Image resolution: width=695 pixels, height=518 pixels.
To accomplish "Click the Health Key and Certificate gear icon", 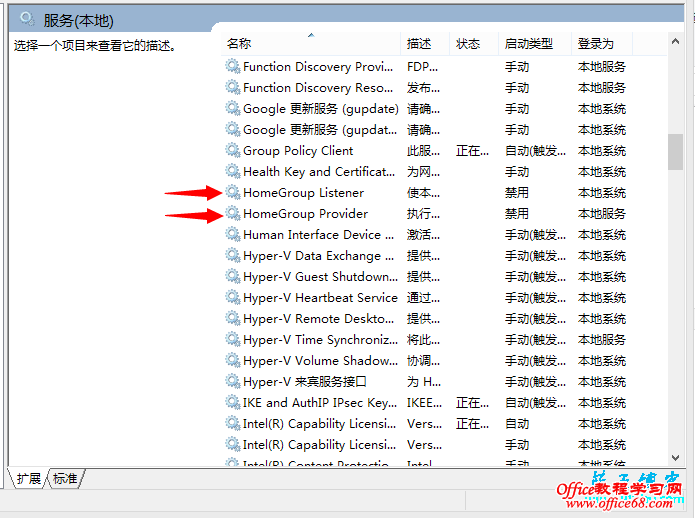I will tap(233, 171).
